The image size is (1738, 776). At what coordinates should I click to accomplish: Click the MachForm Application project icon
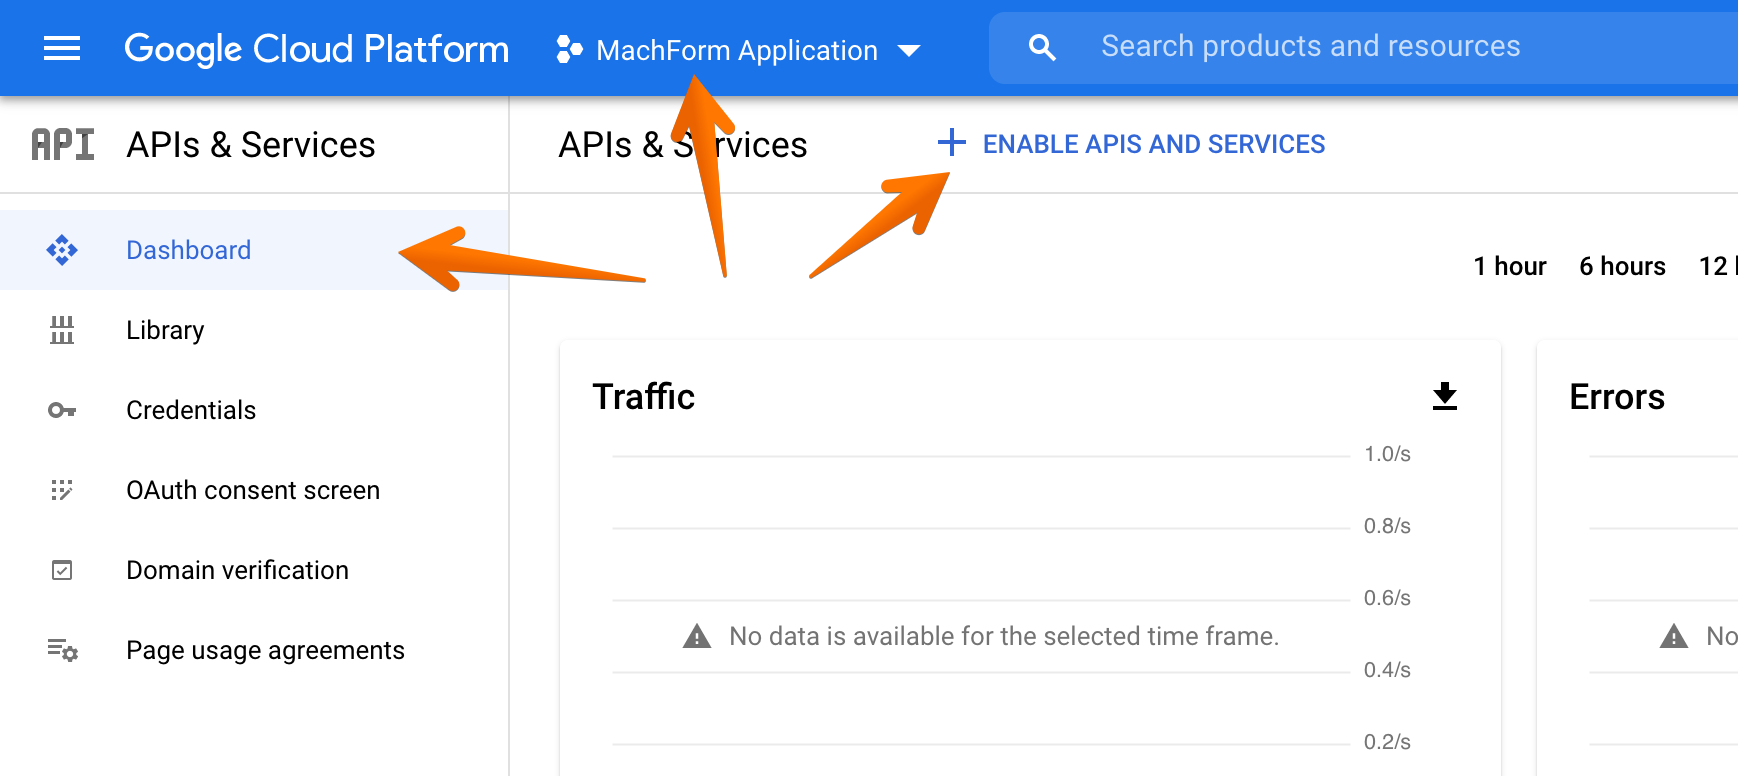click(x=569, y=49)
